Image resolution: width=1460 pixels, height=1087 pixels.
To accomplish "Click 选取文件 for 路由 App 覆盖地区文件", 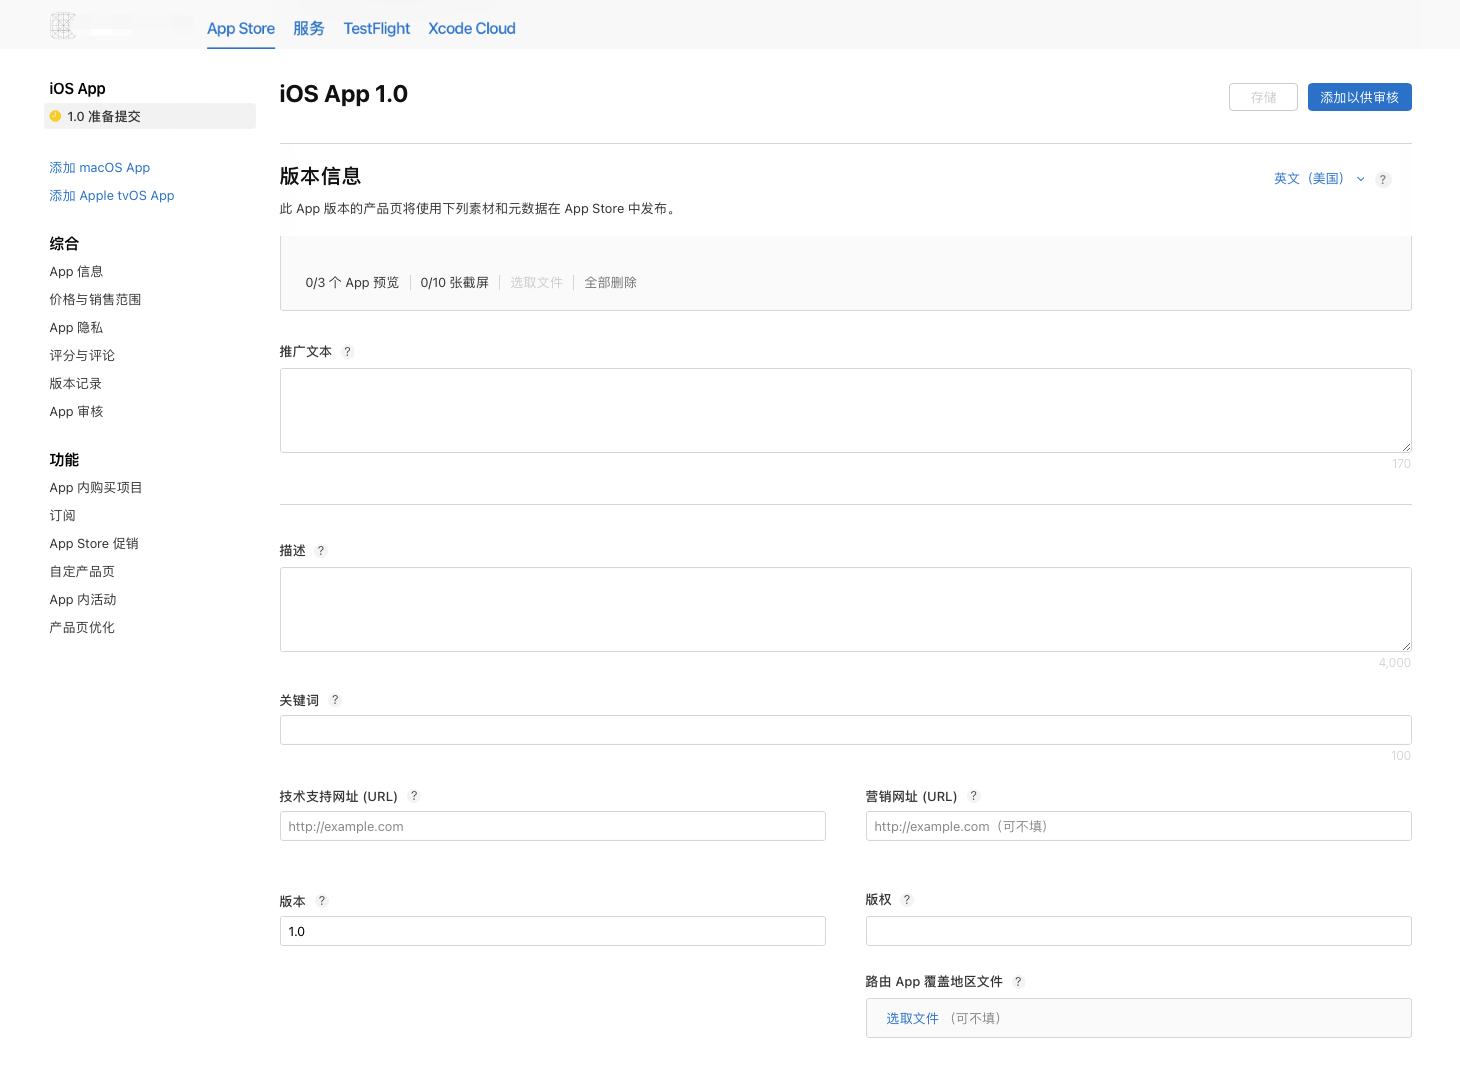I will click(x=912, y=1018).
